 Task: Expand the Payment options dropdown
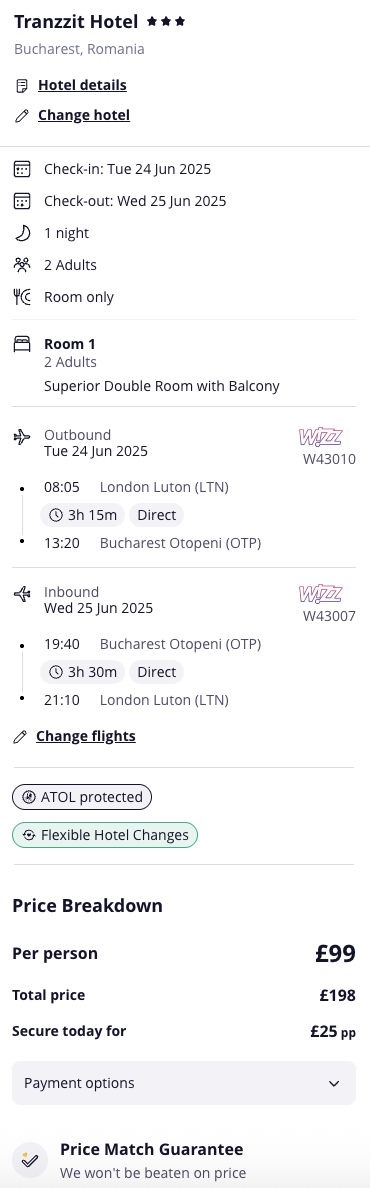click(x=183, y=1083)
